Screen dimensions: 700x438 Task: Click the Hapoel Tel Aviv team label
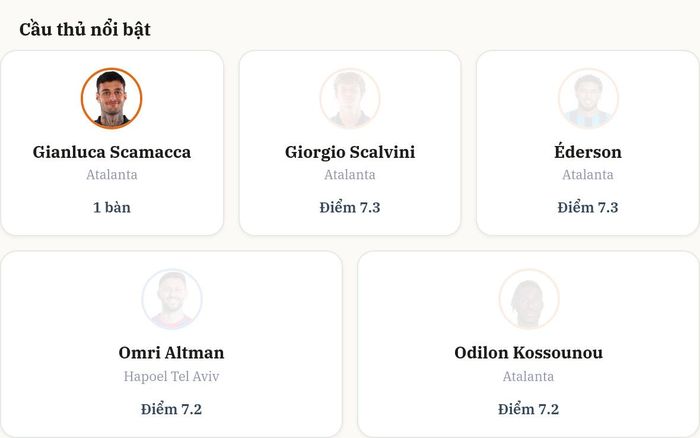coord(171,376)
